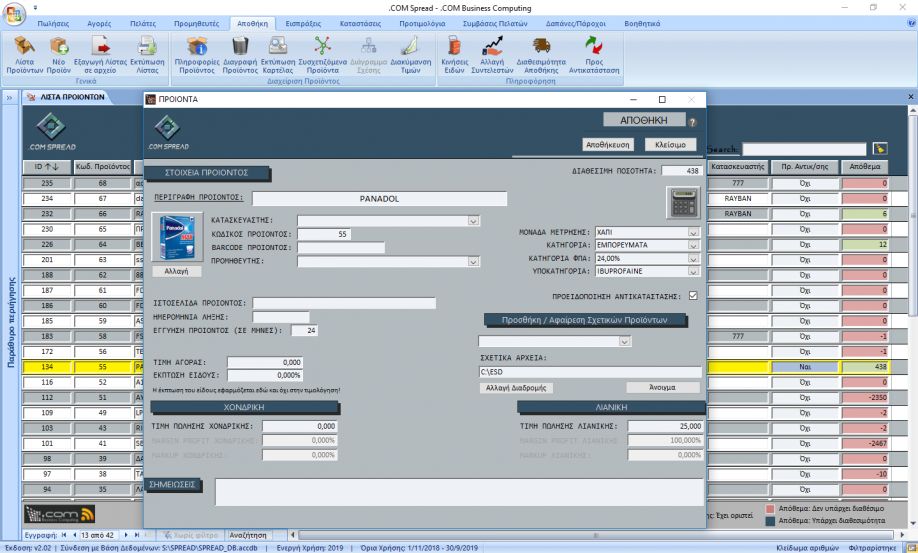The image size is (918, 553).
Task: Click the BARCODE ΠΡΟΪΟΝΤΟΣ field
Action: point(341,248)
